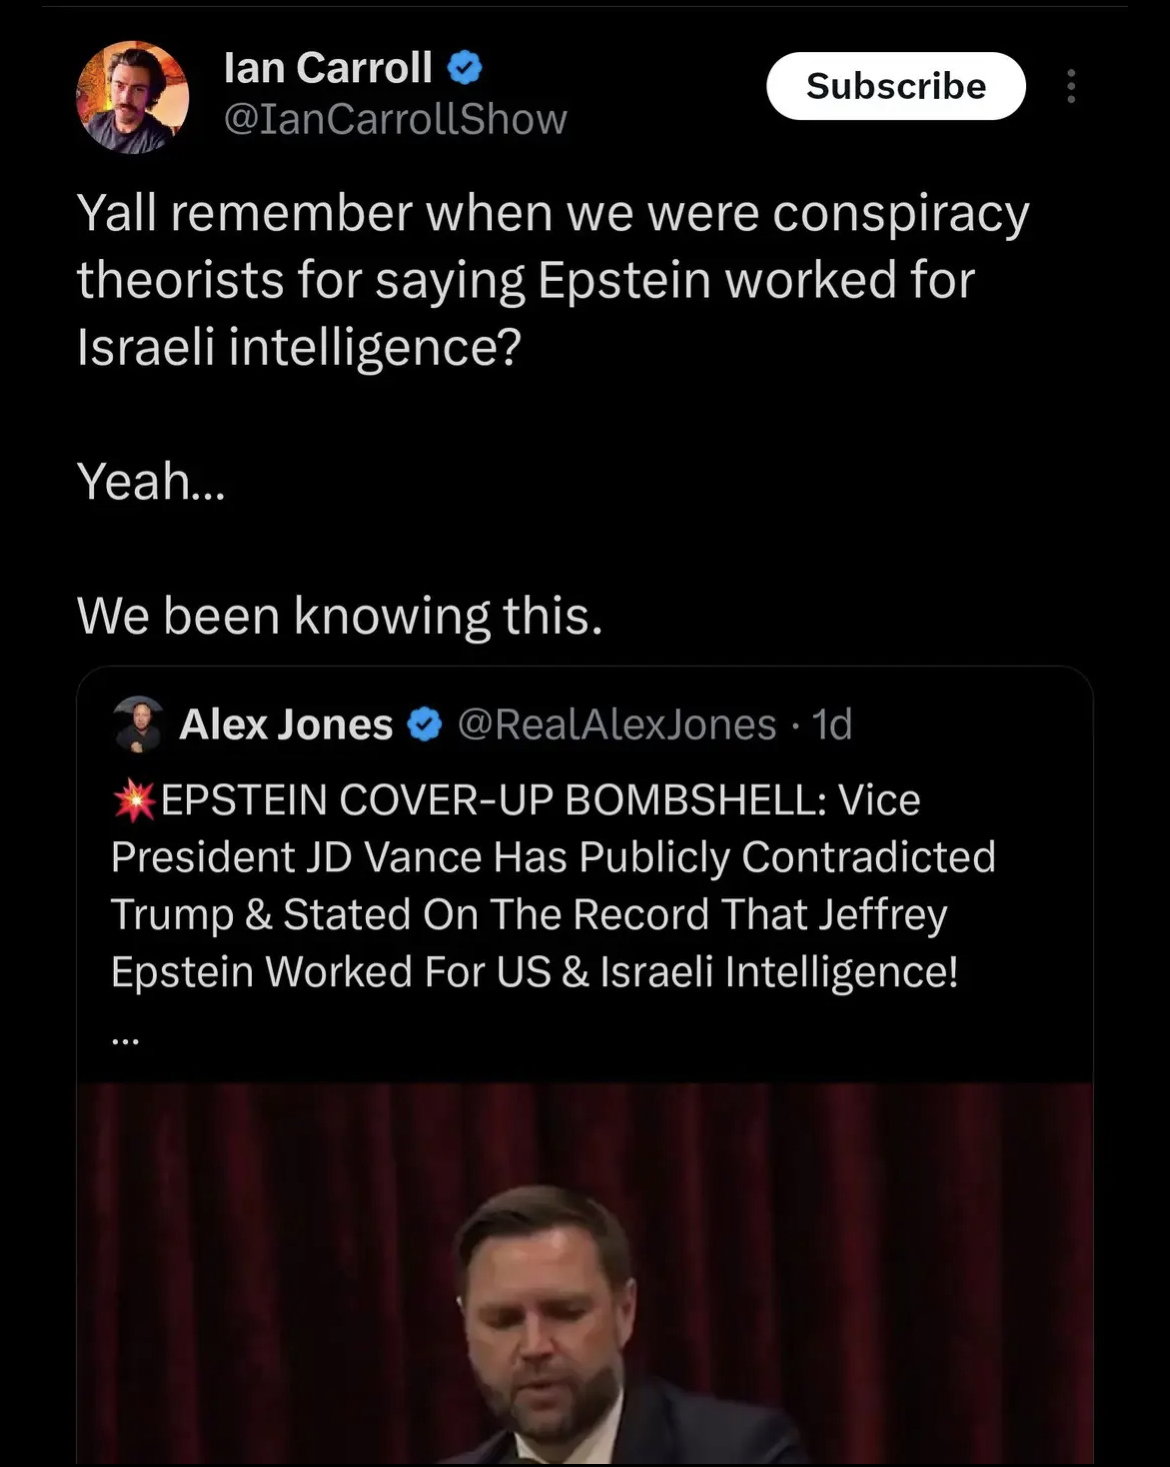
Task: Play the quoted video preview
Action: (x=585, y=1274)
